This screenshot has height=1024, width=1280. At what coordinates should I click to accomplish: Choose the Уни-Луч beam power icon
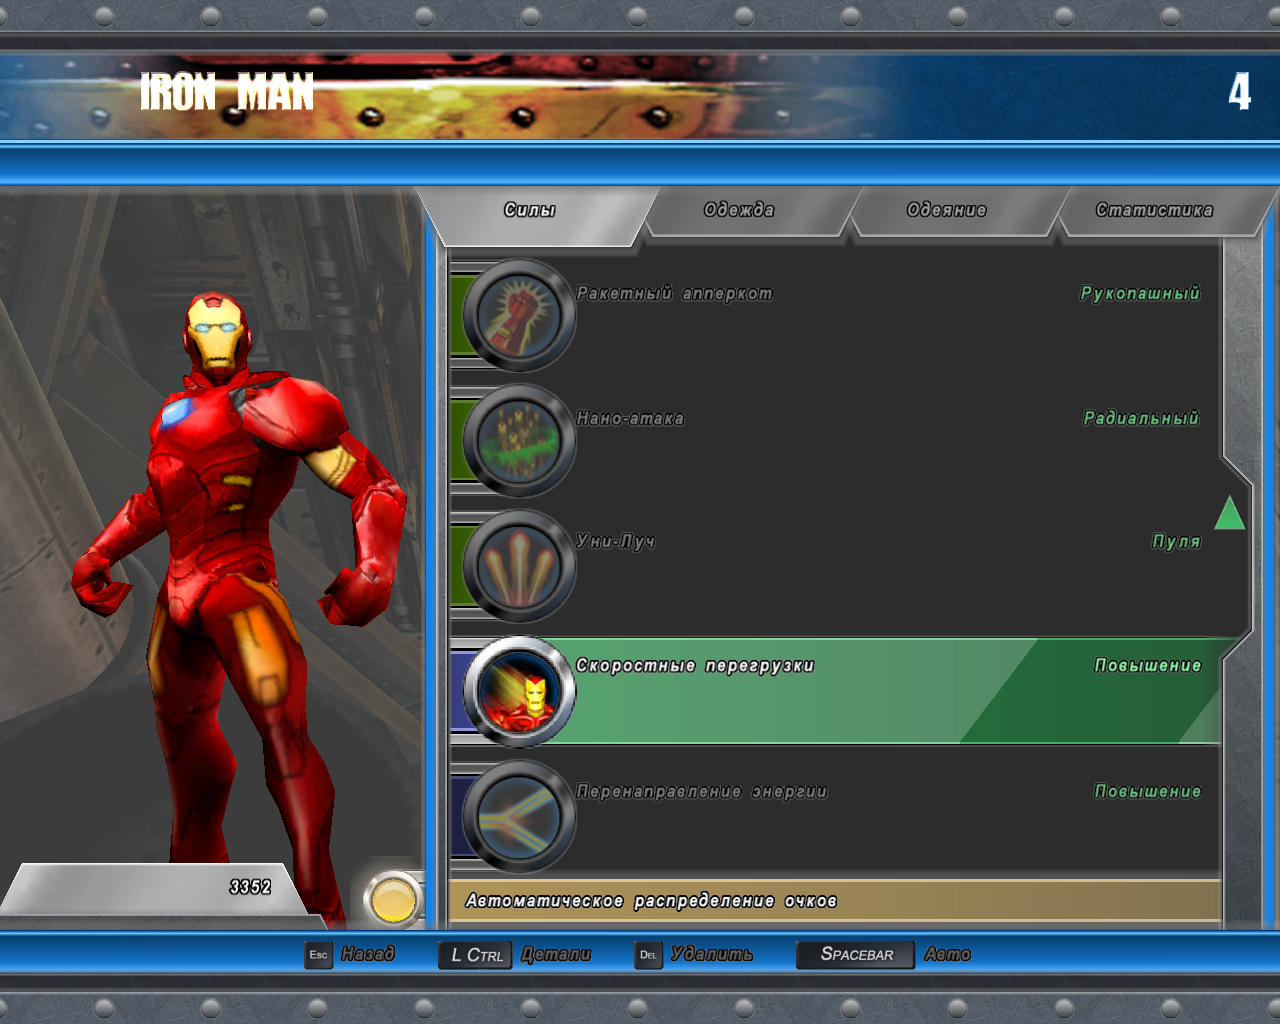point(518,566)
